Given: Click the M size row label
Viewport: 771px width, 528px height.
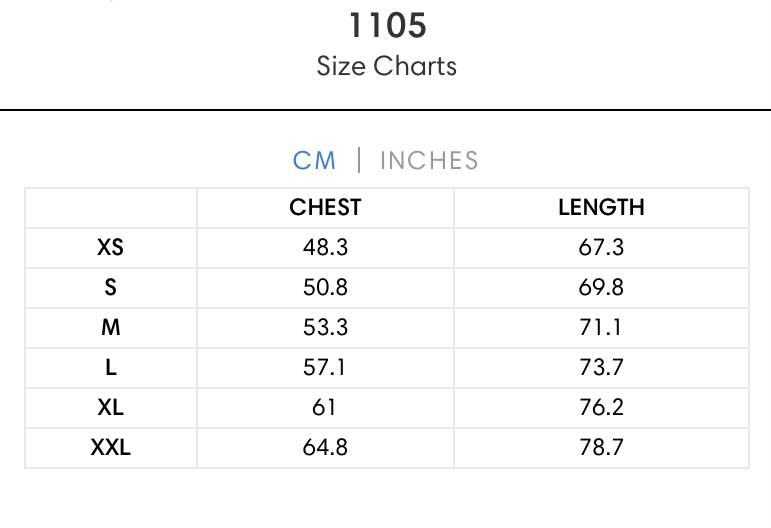Looking at the screenshot, I should 111,327.
